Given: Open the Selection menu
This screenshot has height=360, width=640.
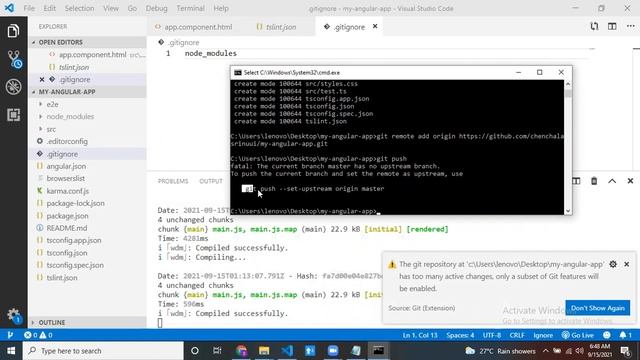Looking at the screenshot, I should coord(79,8).
